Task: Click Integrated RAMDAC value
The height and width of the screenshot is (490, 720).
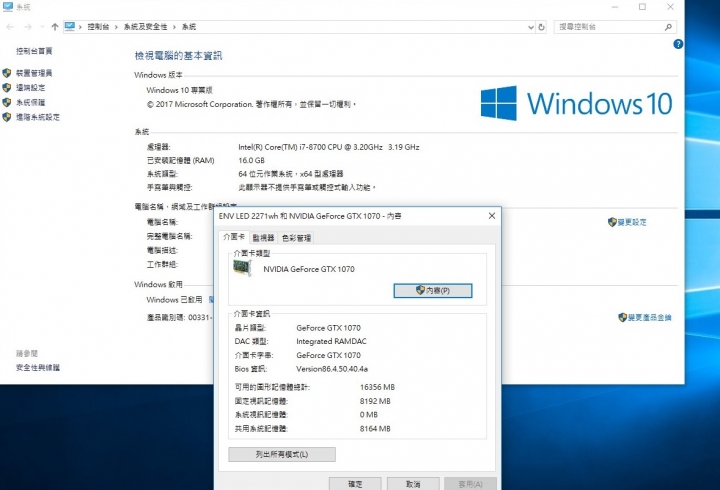Action: [x=331, y=341]
